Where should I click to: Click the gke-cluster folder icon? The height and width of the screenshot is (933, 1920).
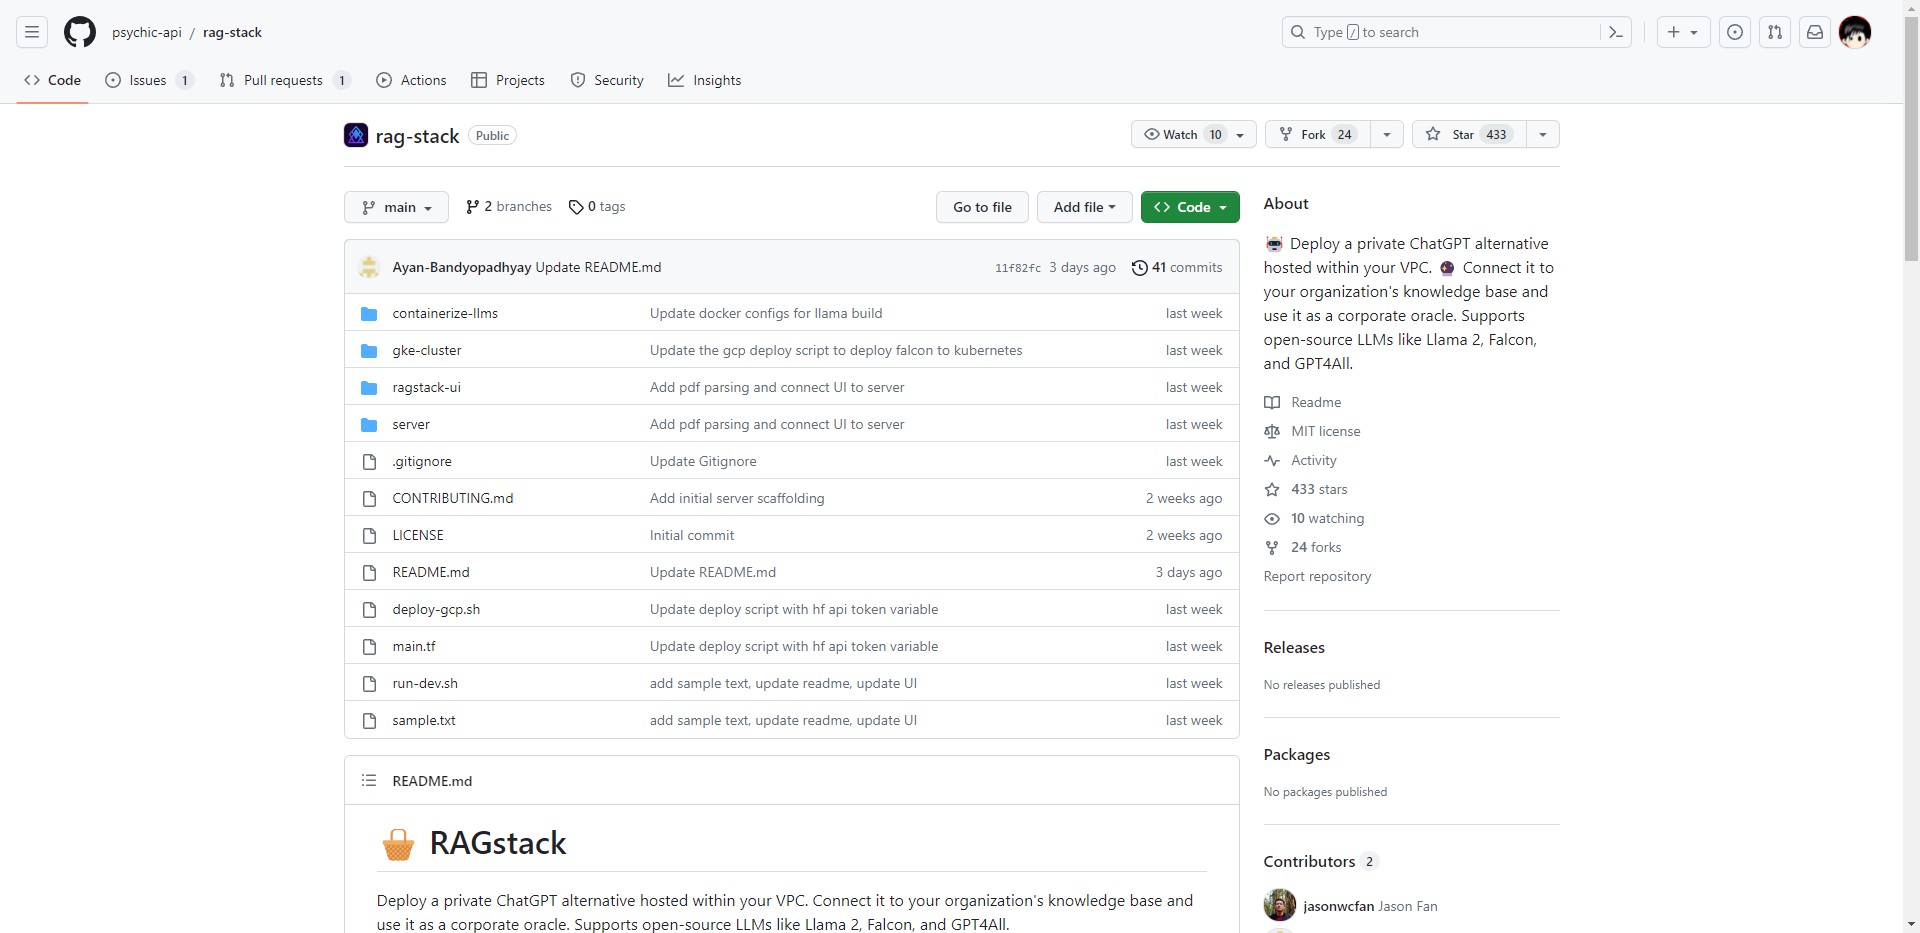(369, 350)
